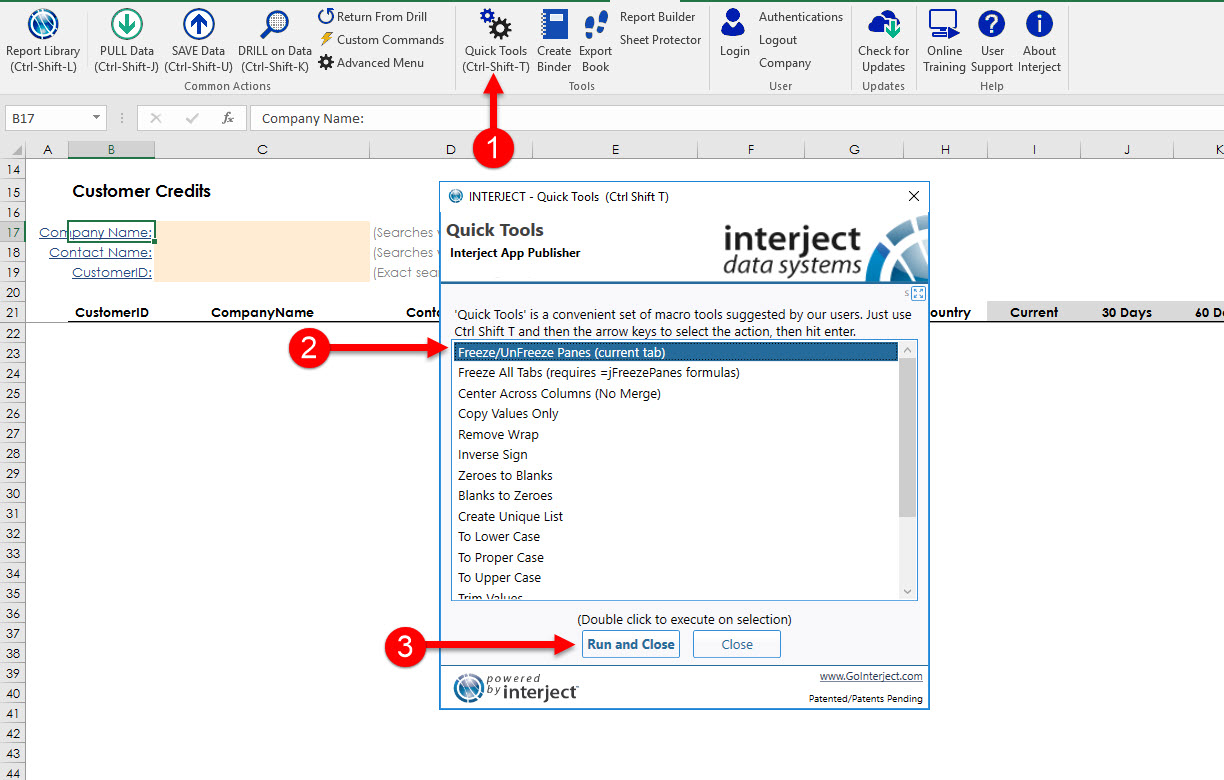Open User Support help
The width and height of the screenshot is (1224, 780).
pyautogui.click(x=992, y=40)
